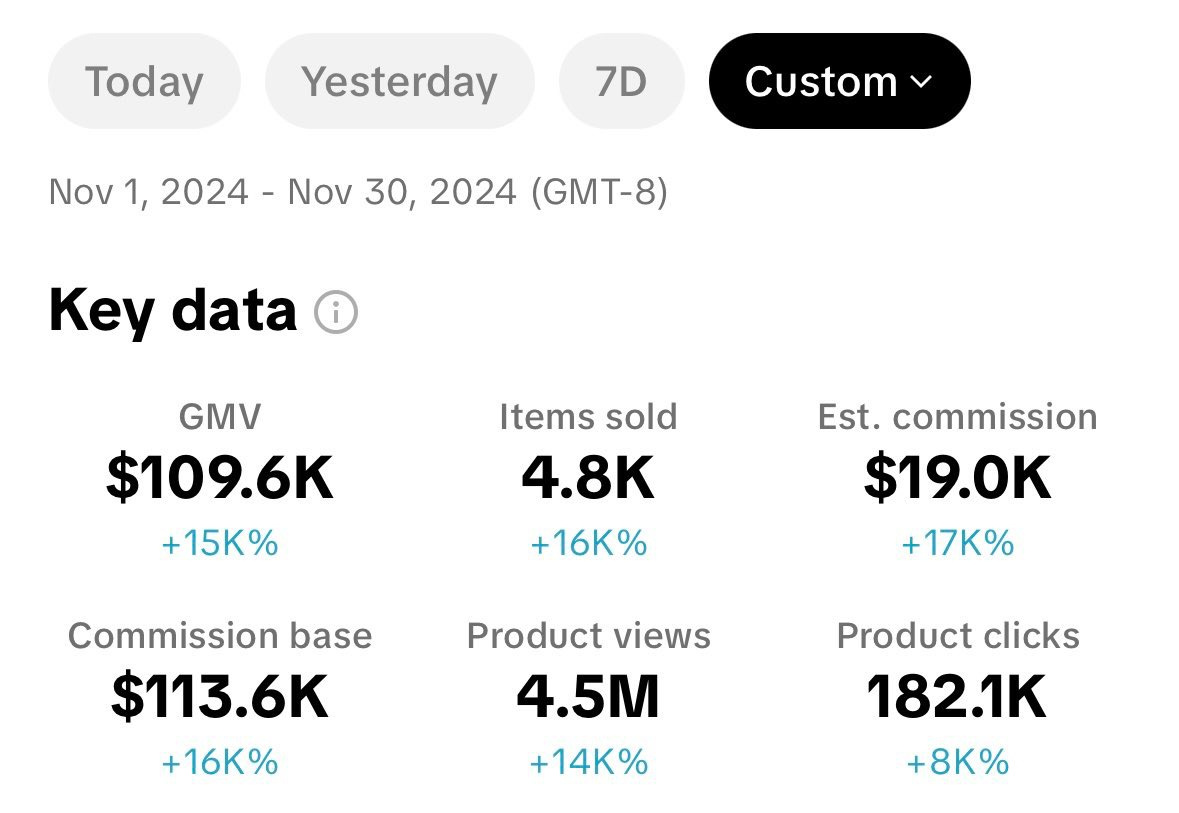Select the 7D time range tab
1179x813 pixels.
[x=621, y=81]
